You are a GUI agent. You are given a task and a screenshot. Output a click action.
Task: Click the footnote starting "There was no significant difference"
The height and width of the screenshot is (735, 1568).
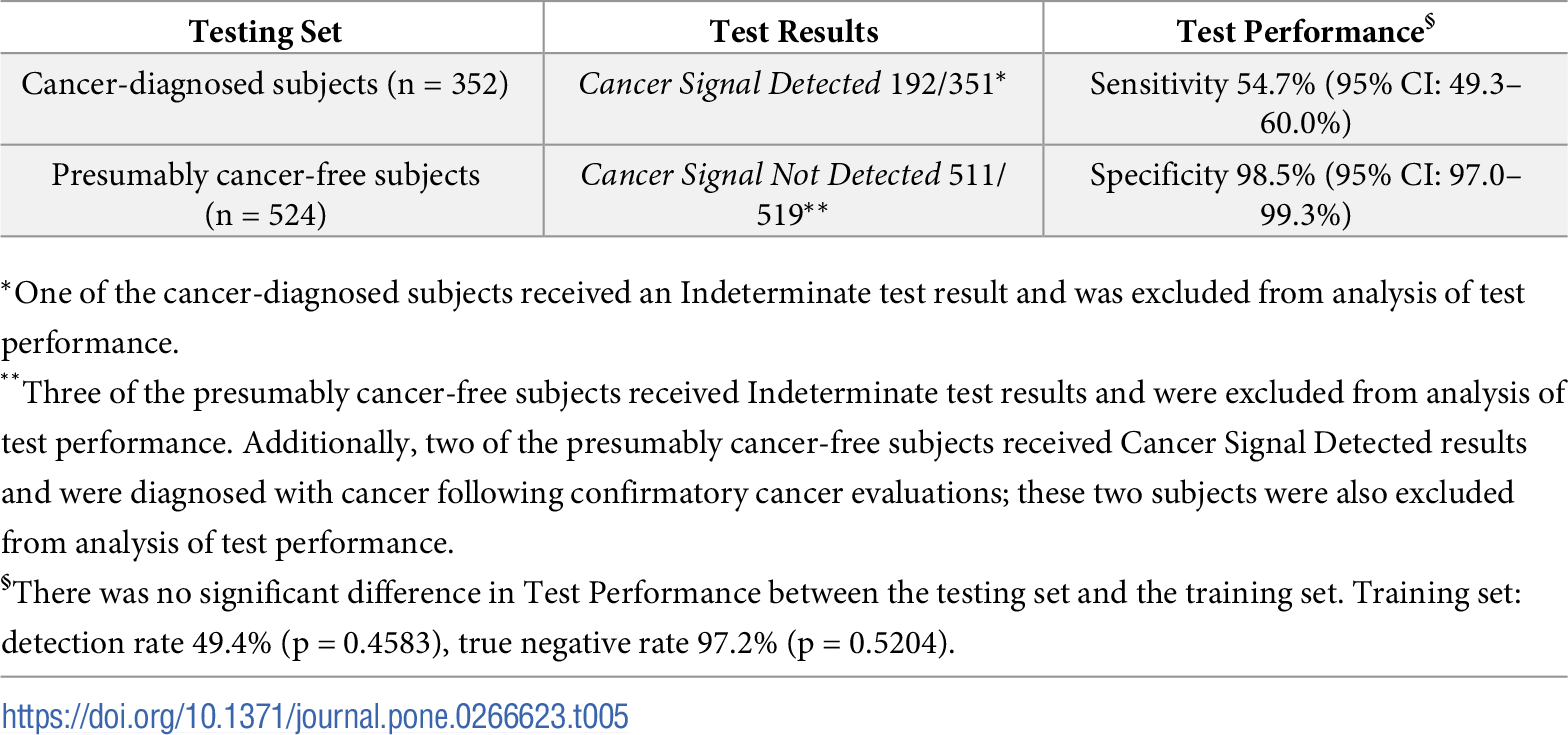(760, 593)
